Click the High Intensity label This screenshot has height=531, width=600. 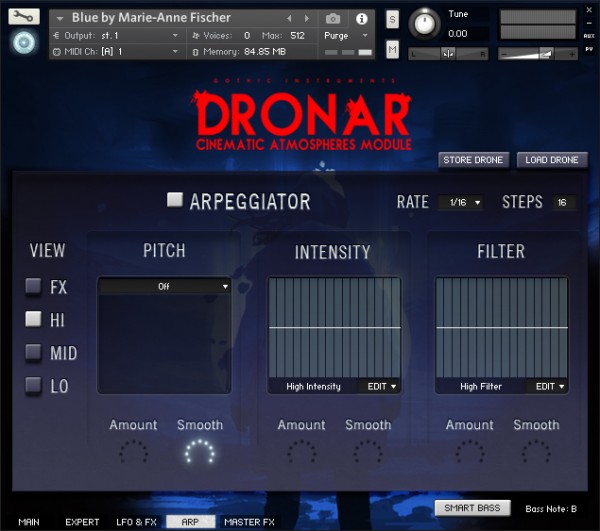tap(313, 386)
